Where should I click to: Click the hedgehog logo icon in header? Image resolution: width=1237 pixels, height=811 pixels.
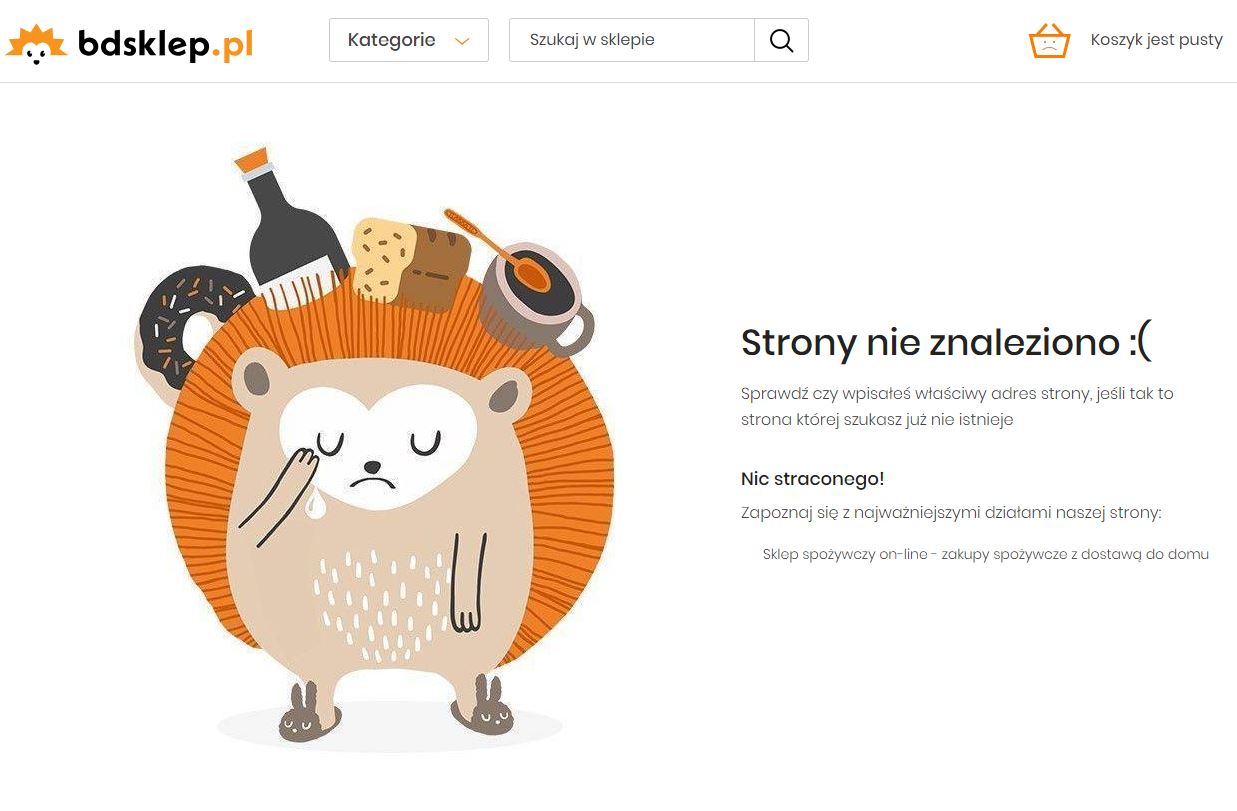[x=37, y=44]
